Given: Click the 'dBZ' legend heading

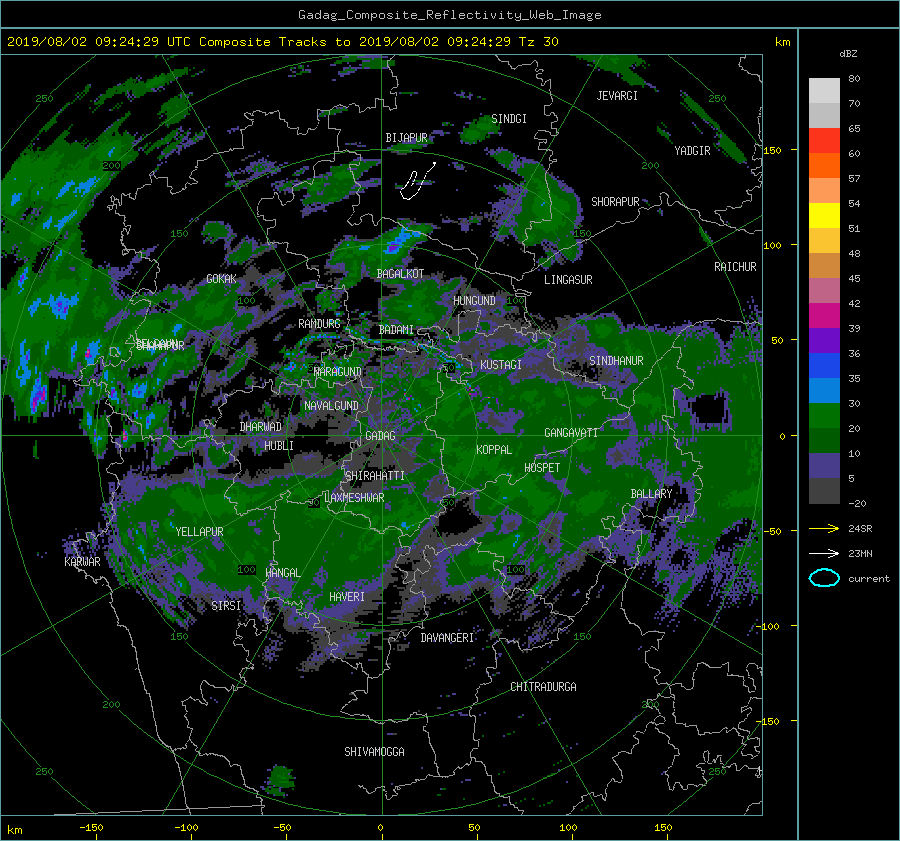Looking at the screenshot, I should [848, 54].
